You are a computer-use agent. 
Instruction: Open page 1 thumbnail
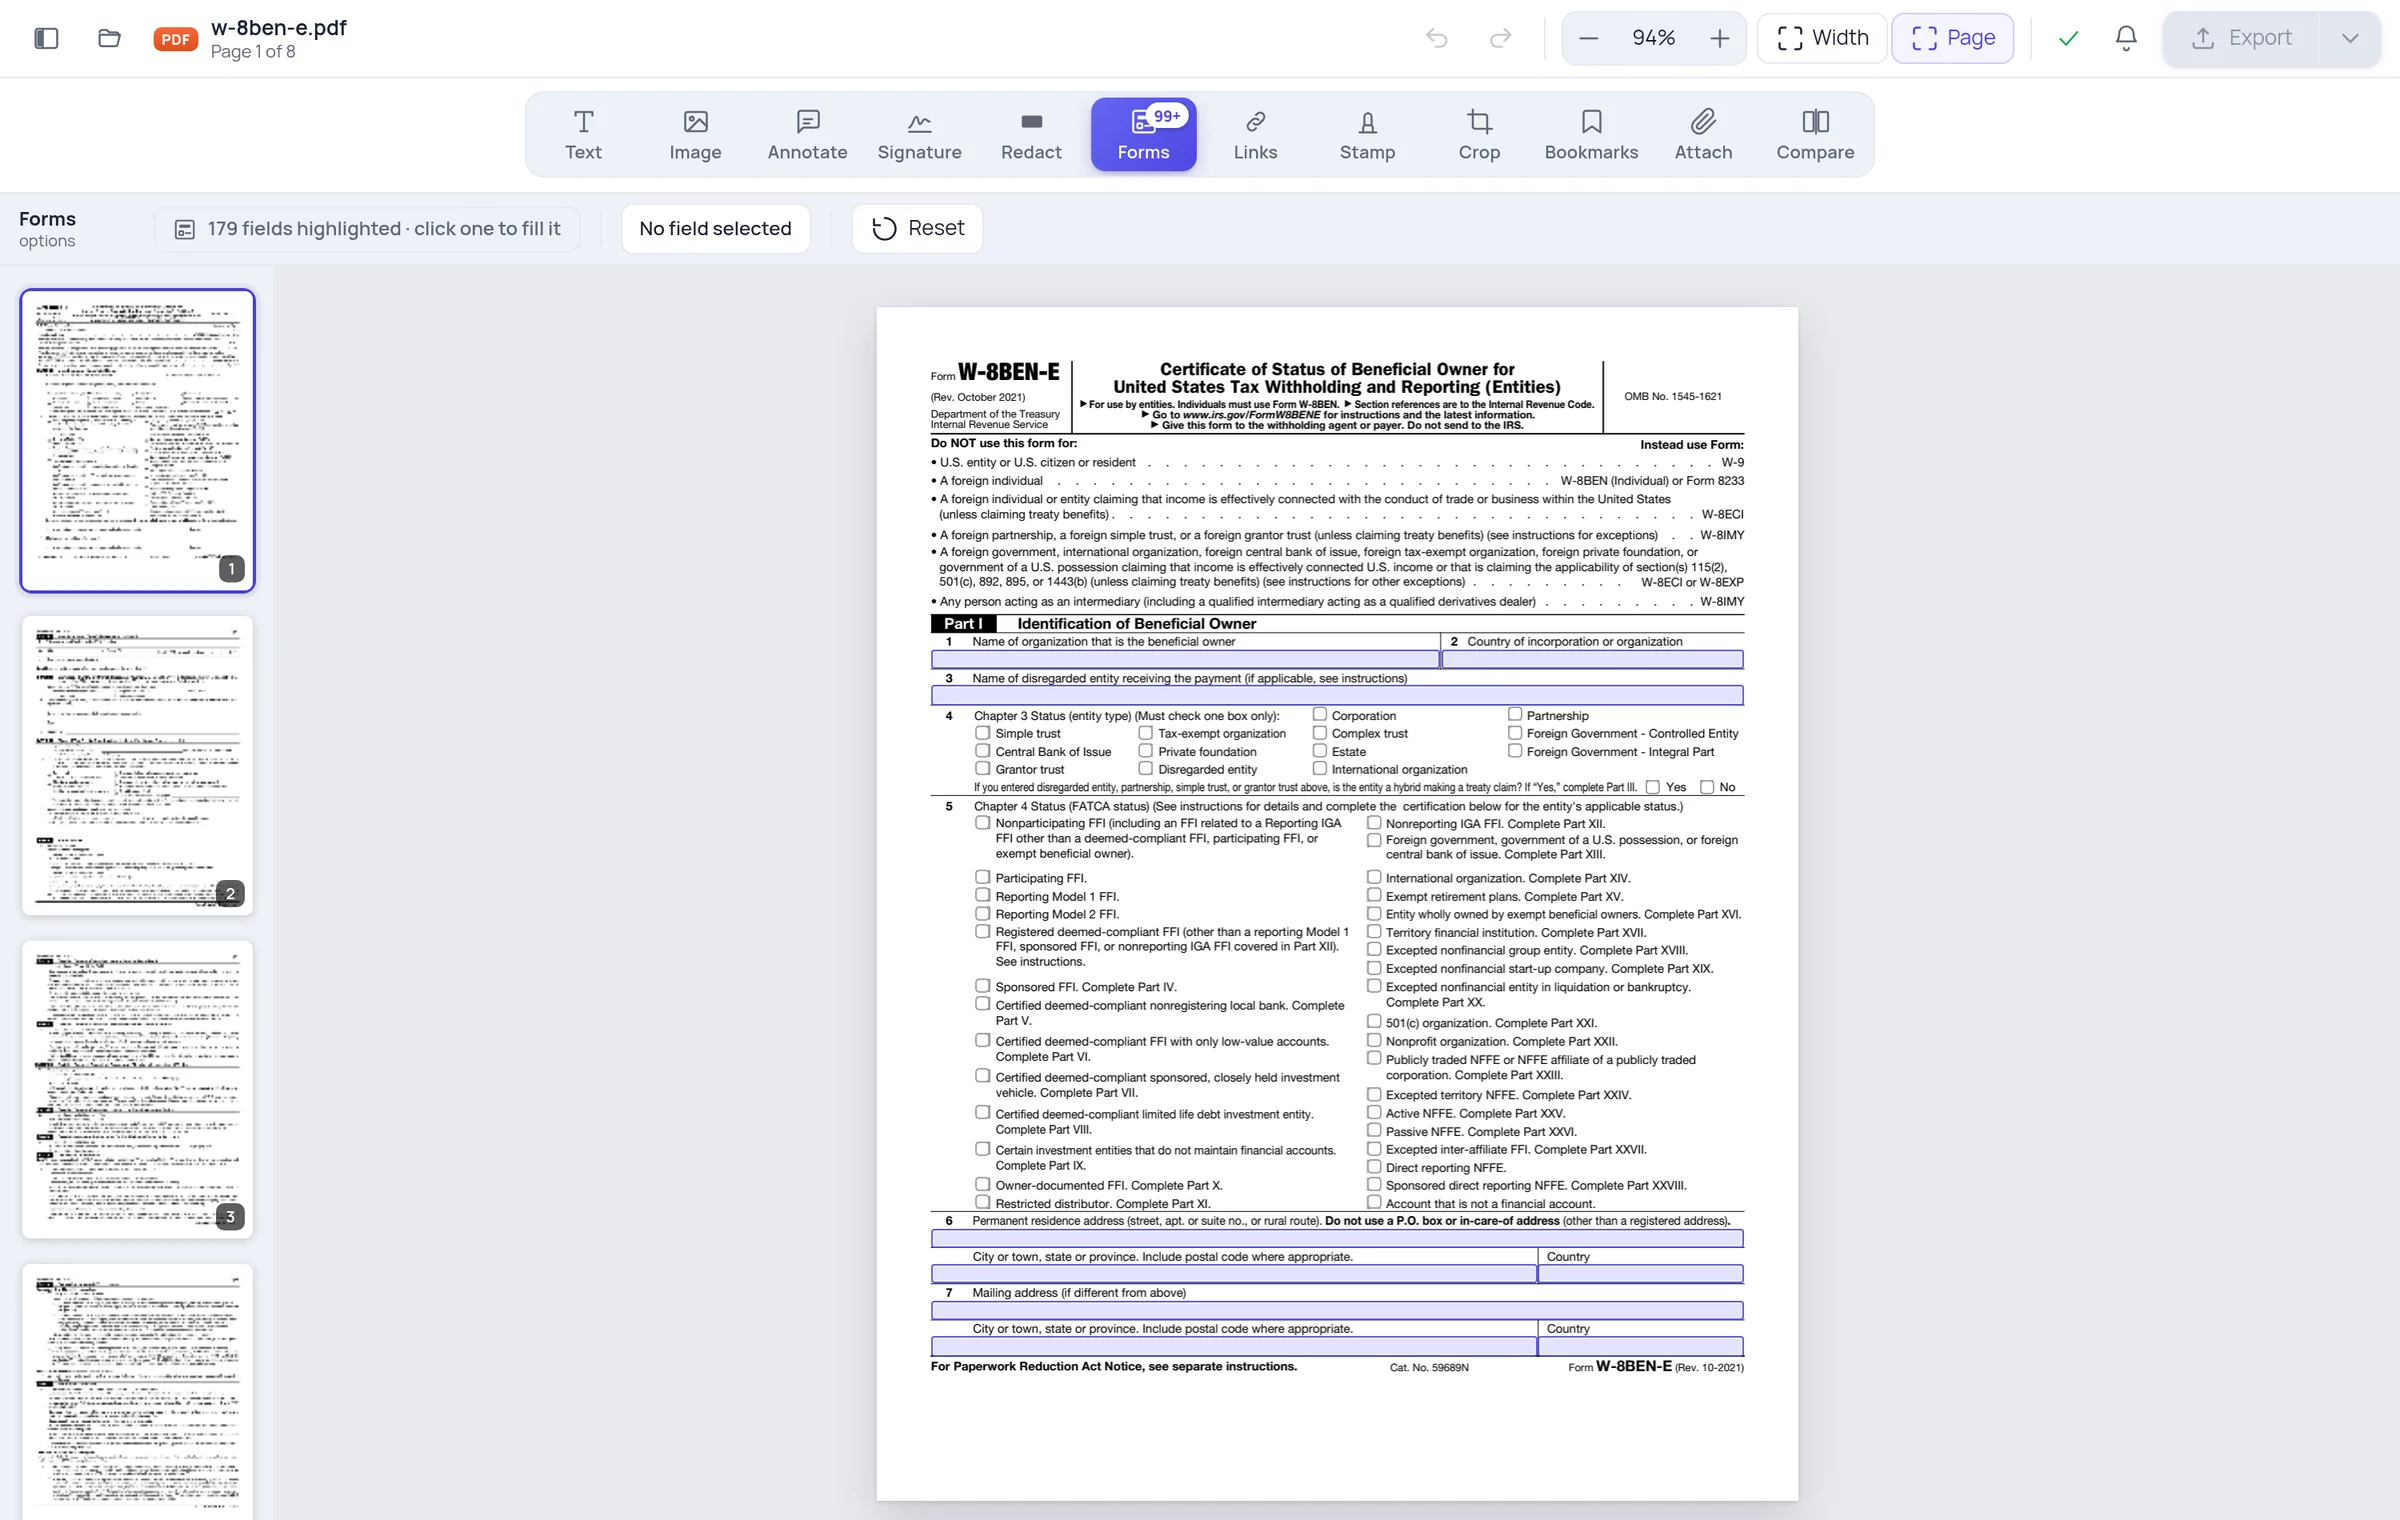(x=138, y=440)
